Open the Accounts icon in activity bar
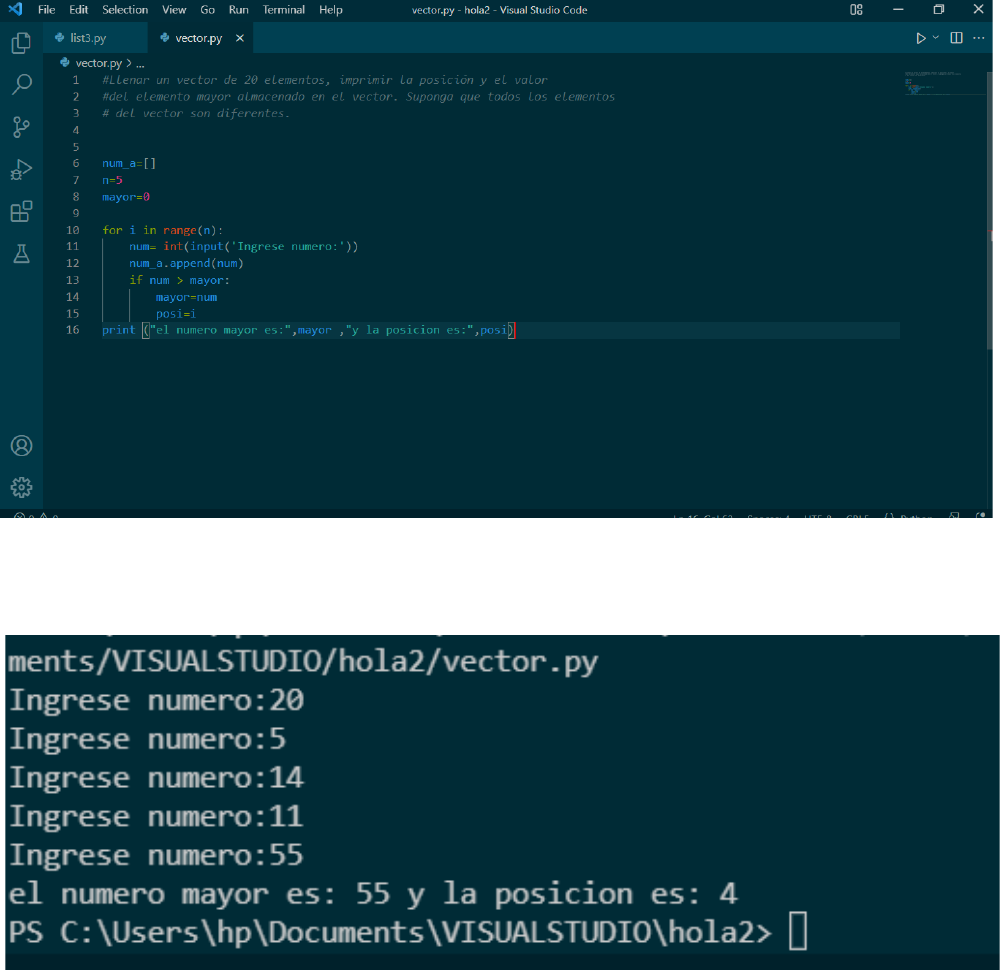This screenshot has height=970, width=1000. coord(21,446)
